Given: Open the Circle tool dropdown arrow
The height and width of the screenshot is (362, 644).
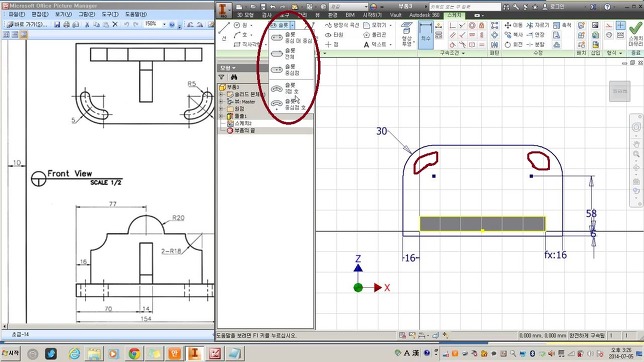Looking at the screenshot, I should (251, 25).
